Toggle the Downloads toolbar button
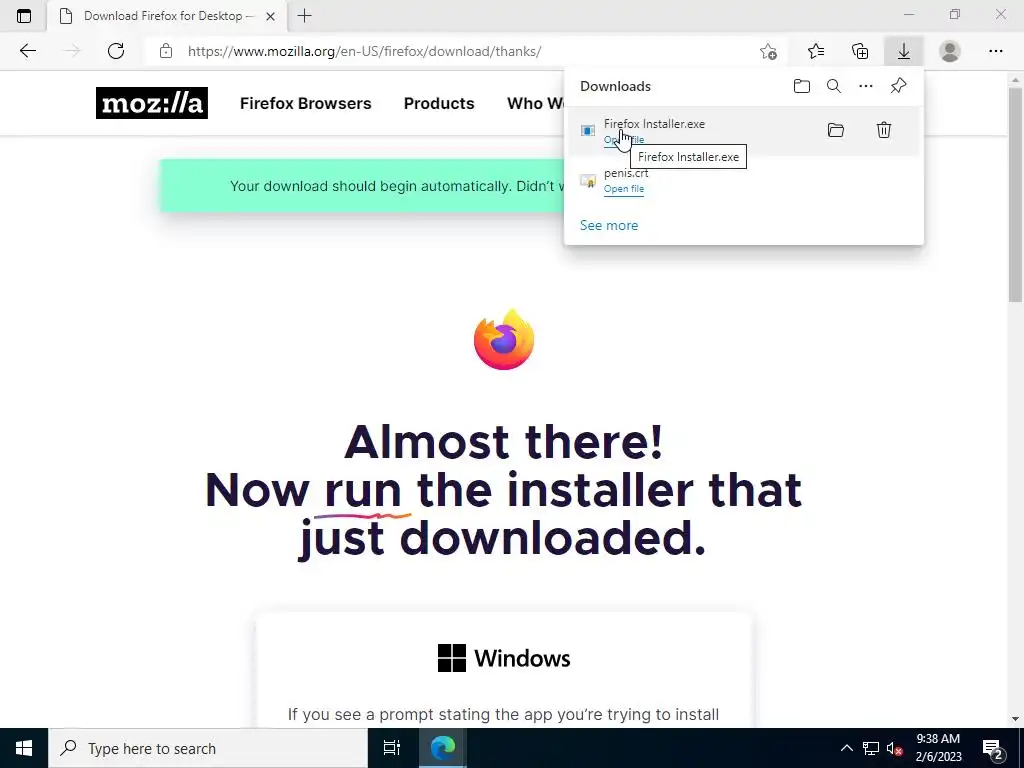 pyautogui.click(x=904, y=51)
